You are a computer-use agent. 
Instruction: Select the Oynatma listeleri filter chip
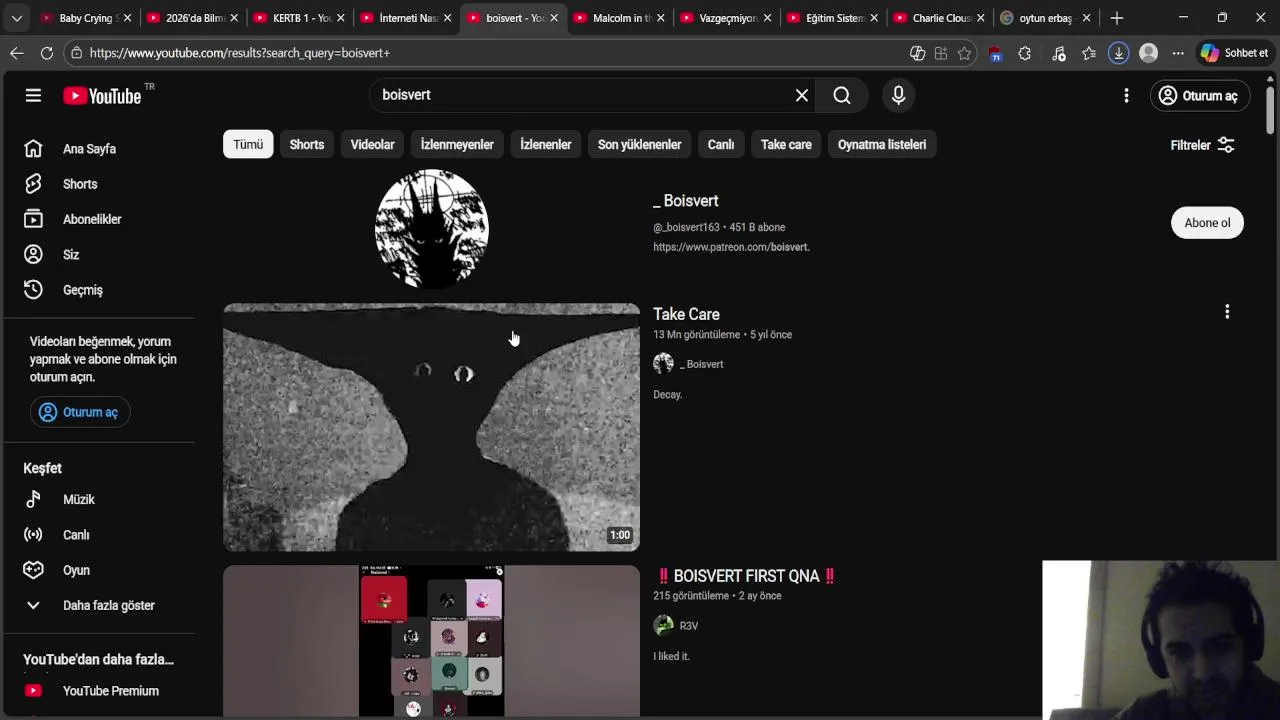[882, 144]
